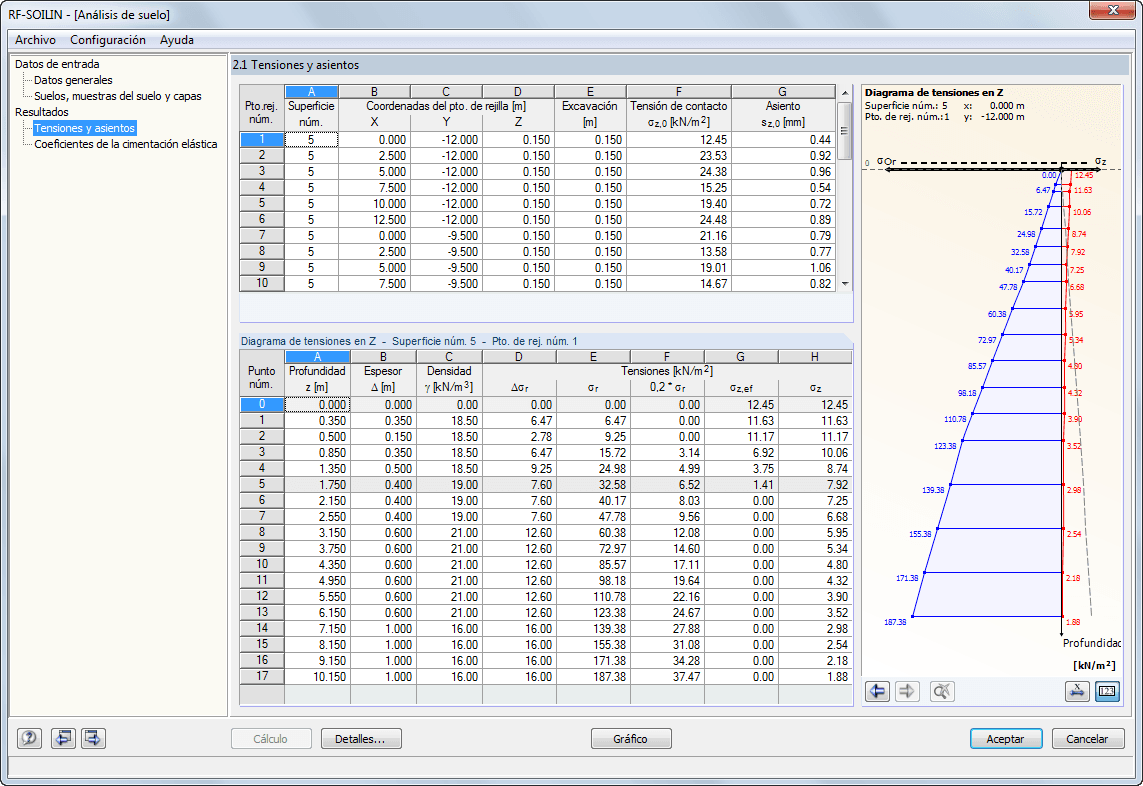Open the Ayuda menu
This screenshot has width=1143, height=786.
176,40
